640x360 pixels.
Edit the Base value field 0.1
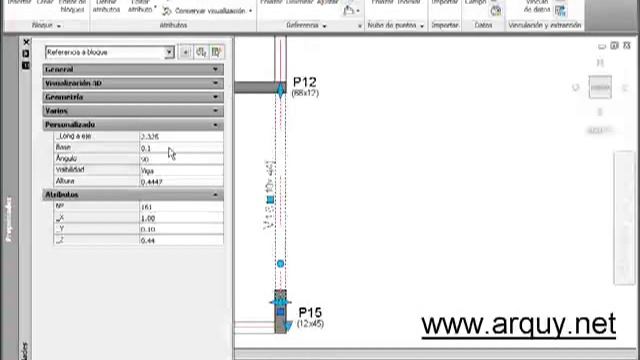click(x=181, y=148)
